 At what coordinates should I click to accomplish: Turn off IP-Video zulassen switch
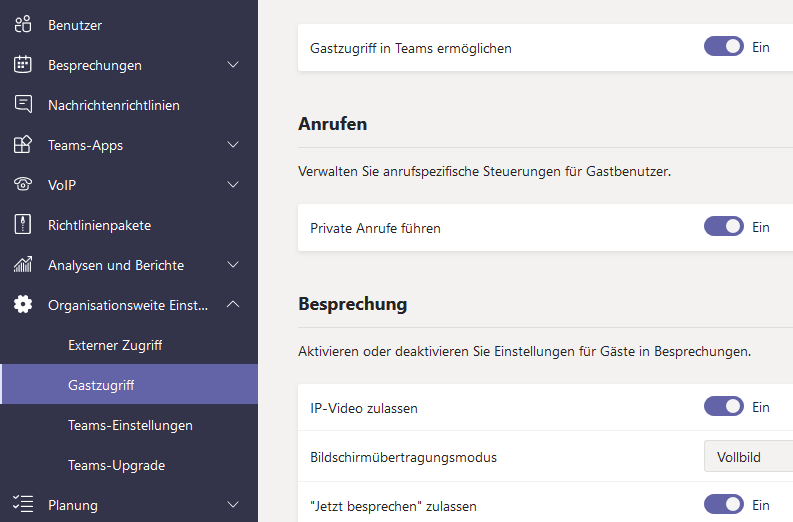pyautogui.click(x=724, y=407)
